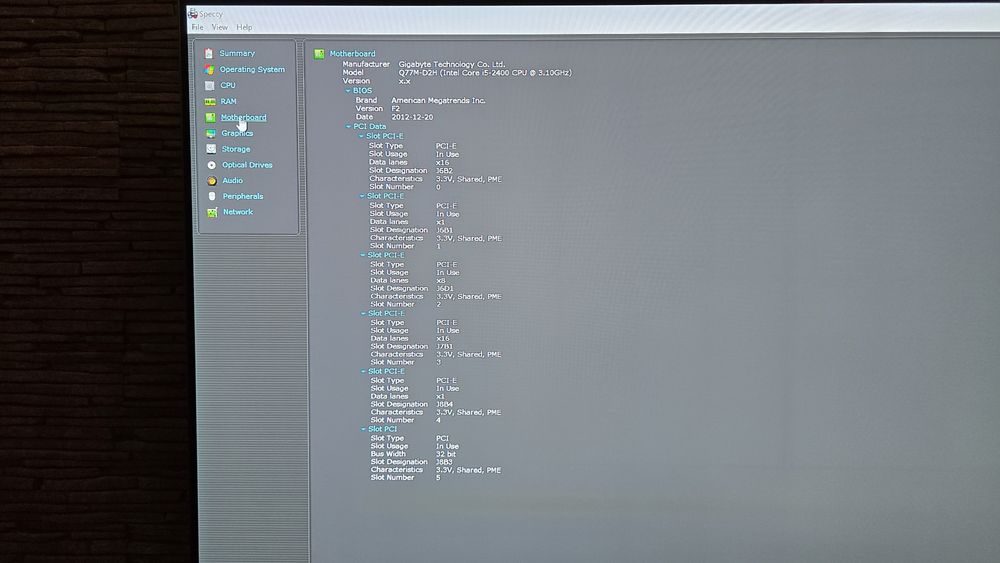This screenshot has width=1000, height=563.
Task: Click Bus Width value 32 bit
Action: point(446,455)
